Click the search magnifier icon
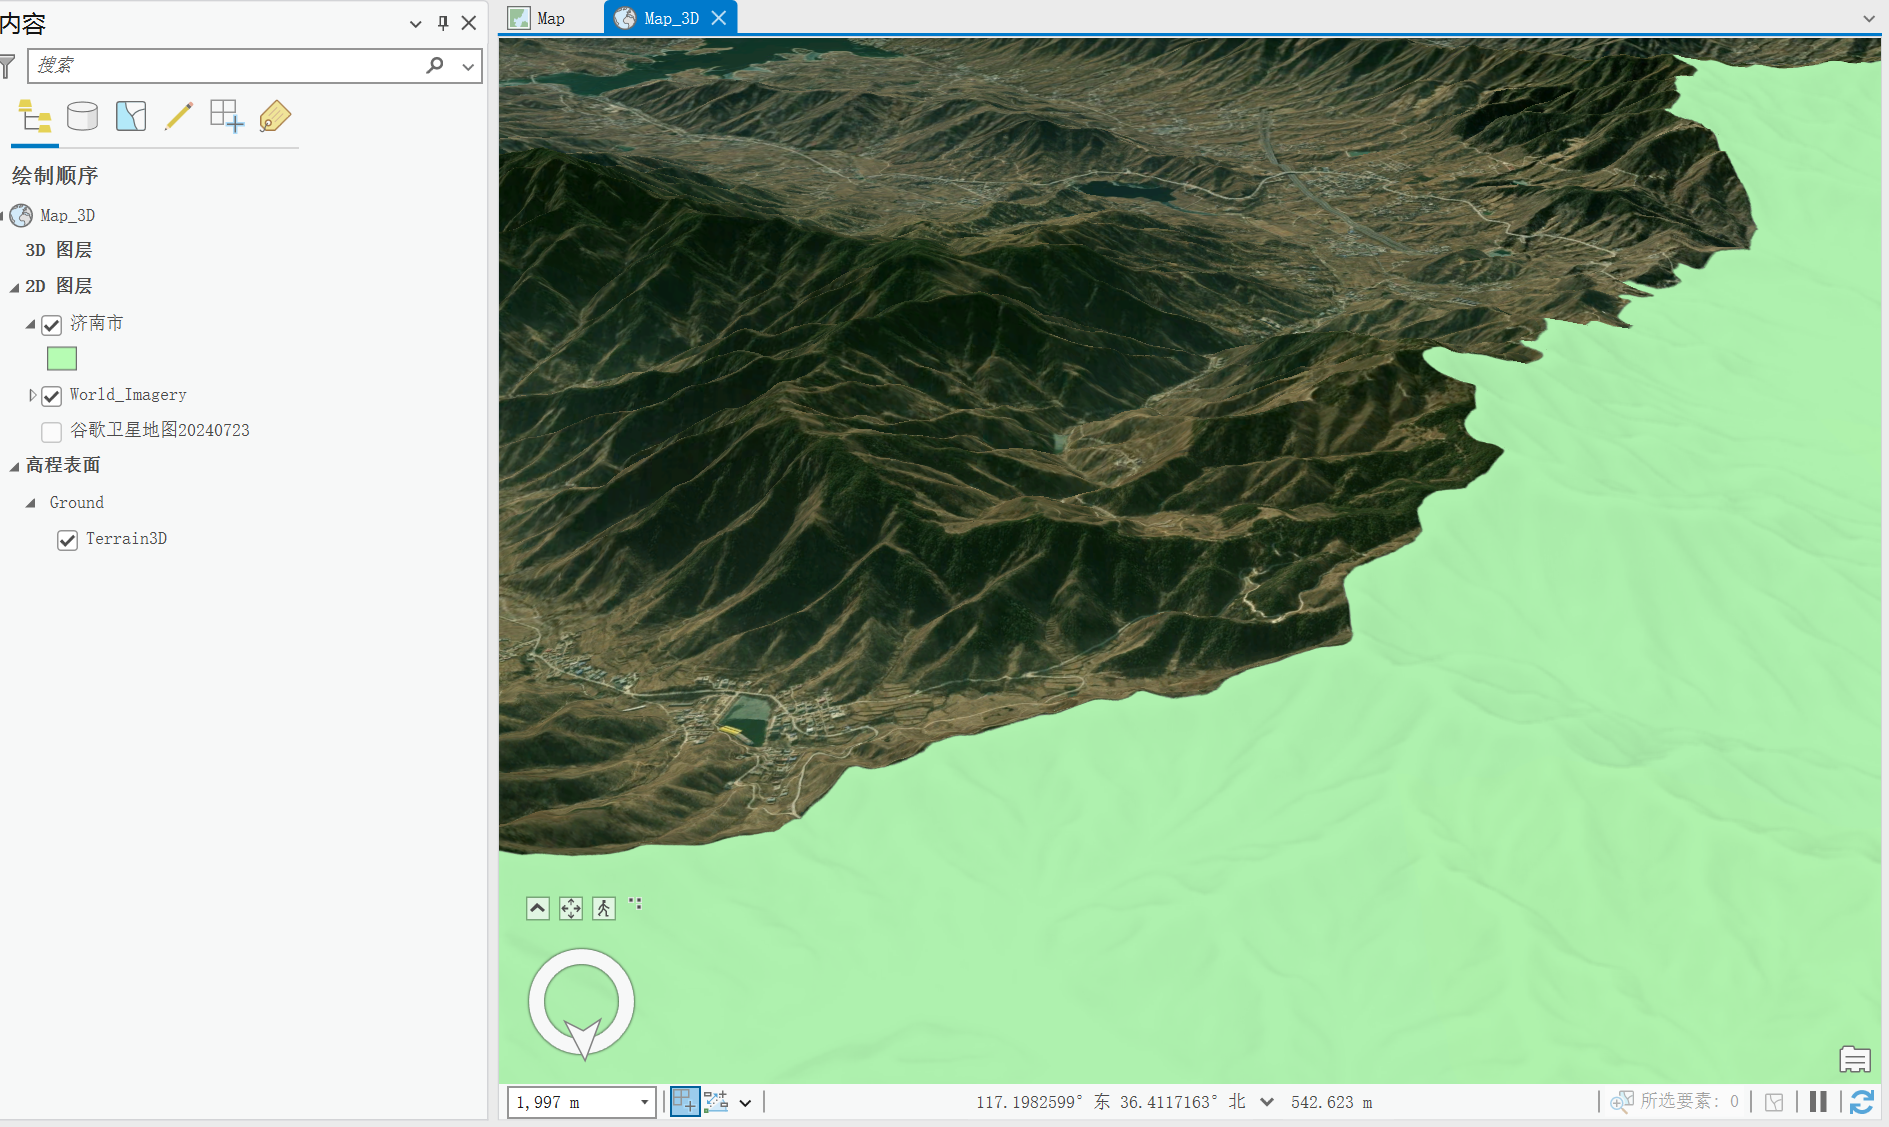The height and width of the screenshot is (1127, 1889). pos(435,65)
